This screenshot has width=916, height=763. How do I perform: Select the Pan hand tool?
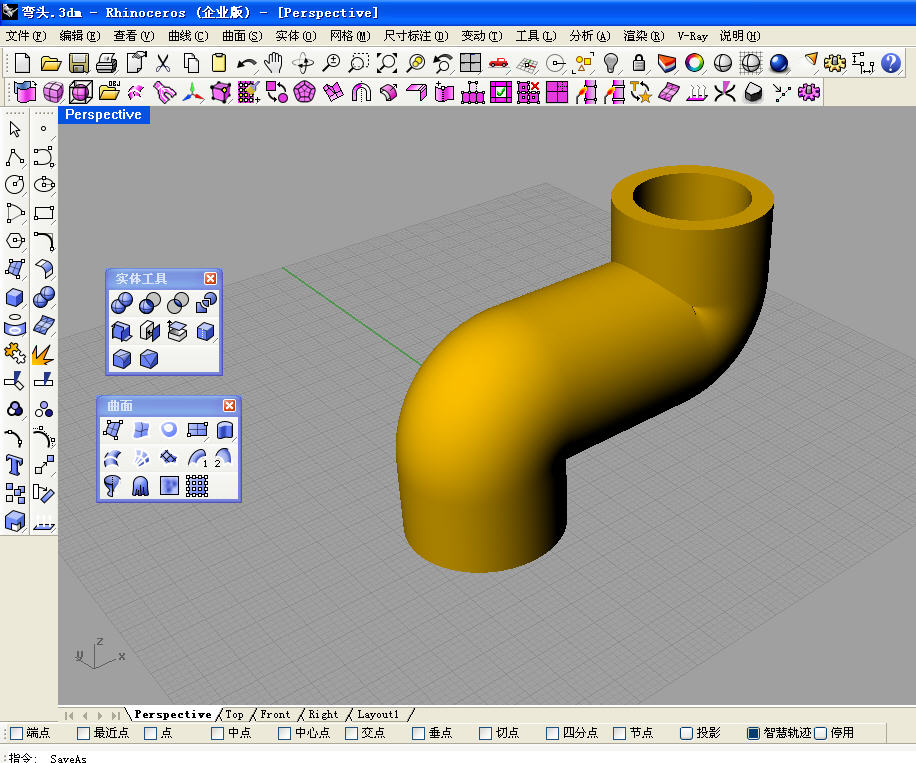pyautogui.click(x=273, y=63)
